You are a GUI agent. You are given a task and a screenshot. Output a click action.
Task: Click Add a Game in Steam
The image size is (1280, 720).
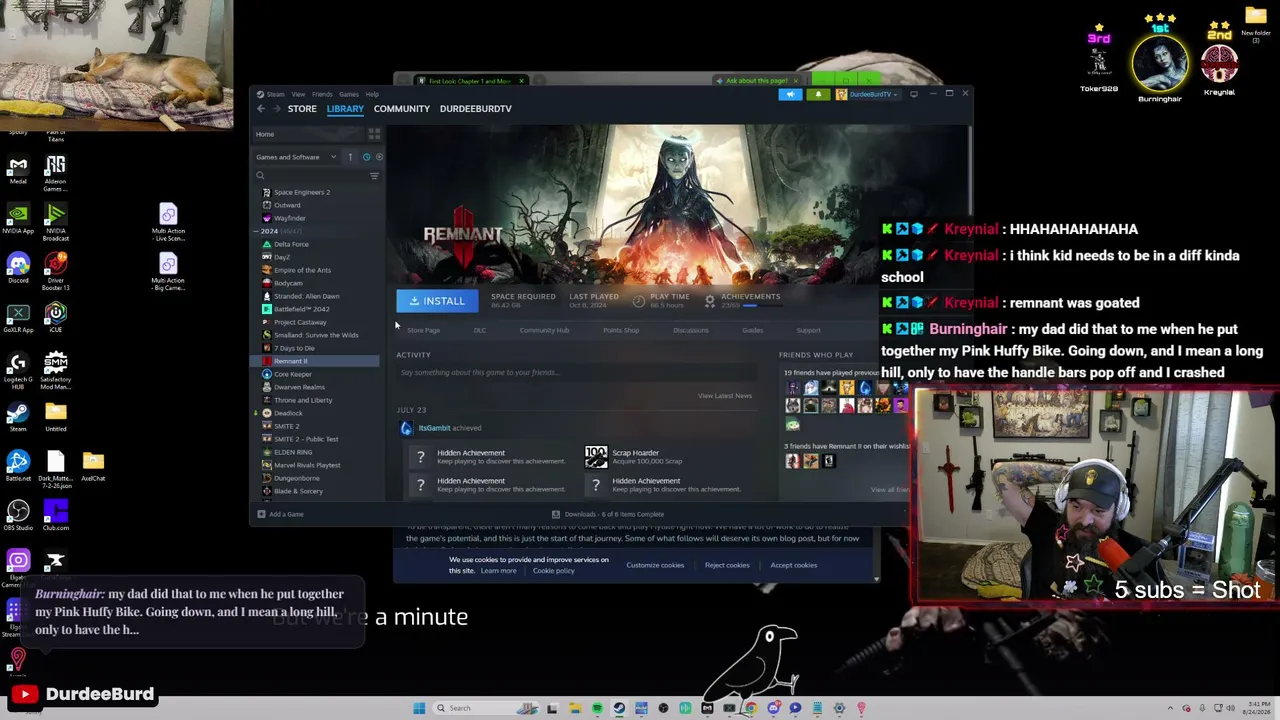(280, 514)
